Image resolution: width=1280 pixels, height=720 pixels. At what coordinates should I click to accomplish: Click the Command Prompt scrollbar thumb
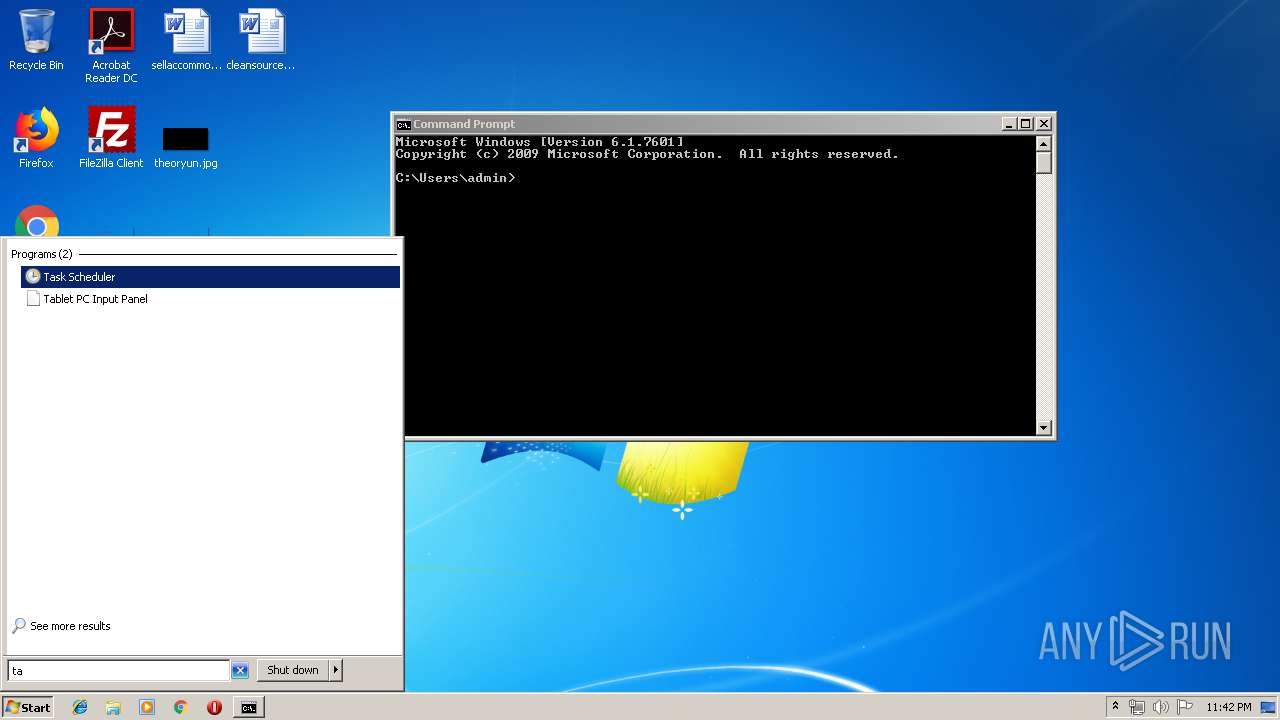1044,163
